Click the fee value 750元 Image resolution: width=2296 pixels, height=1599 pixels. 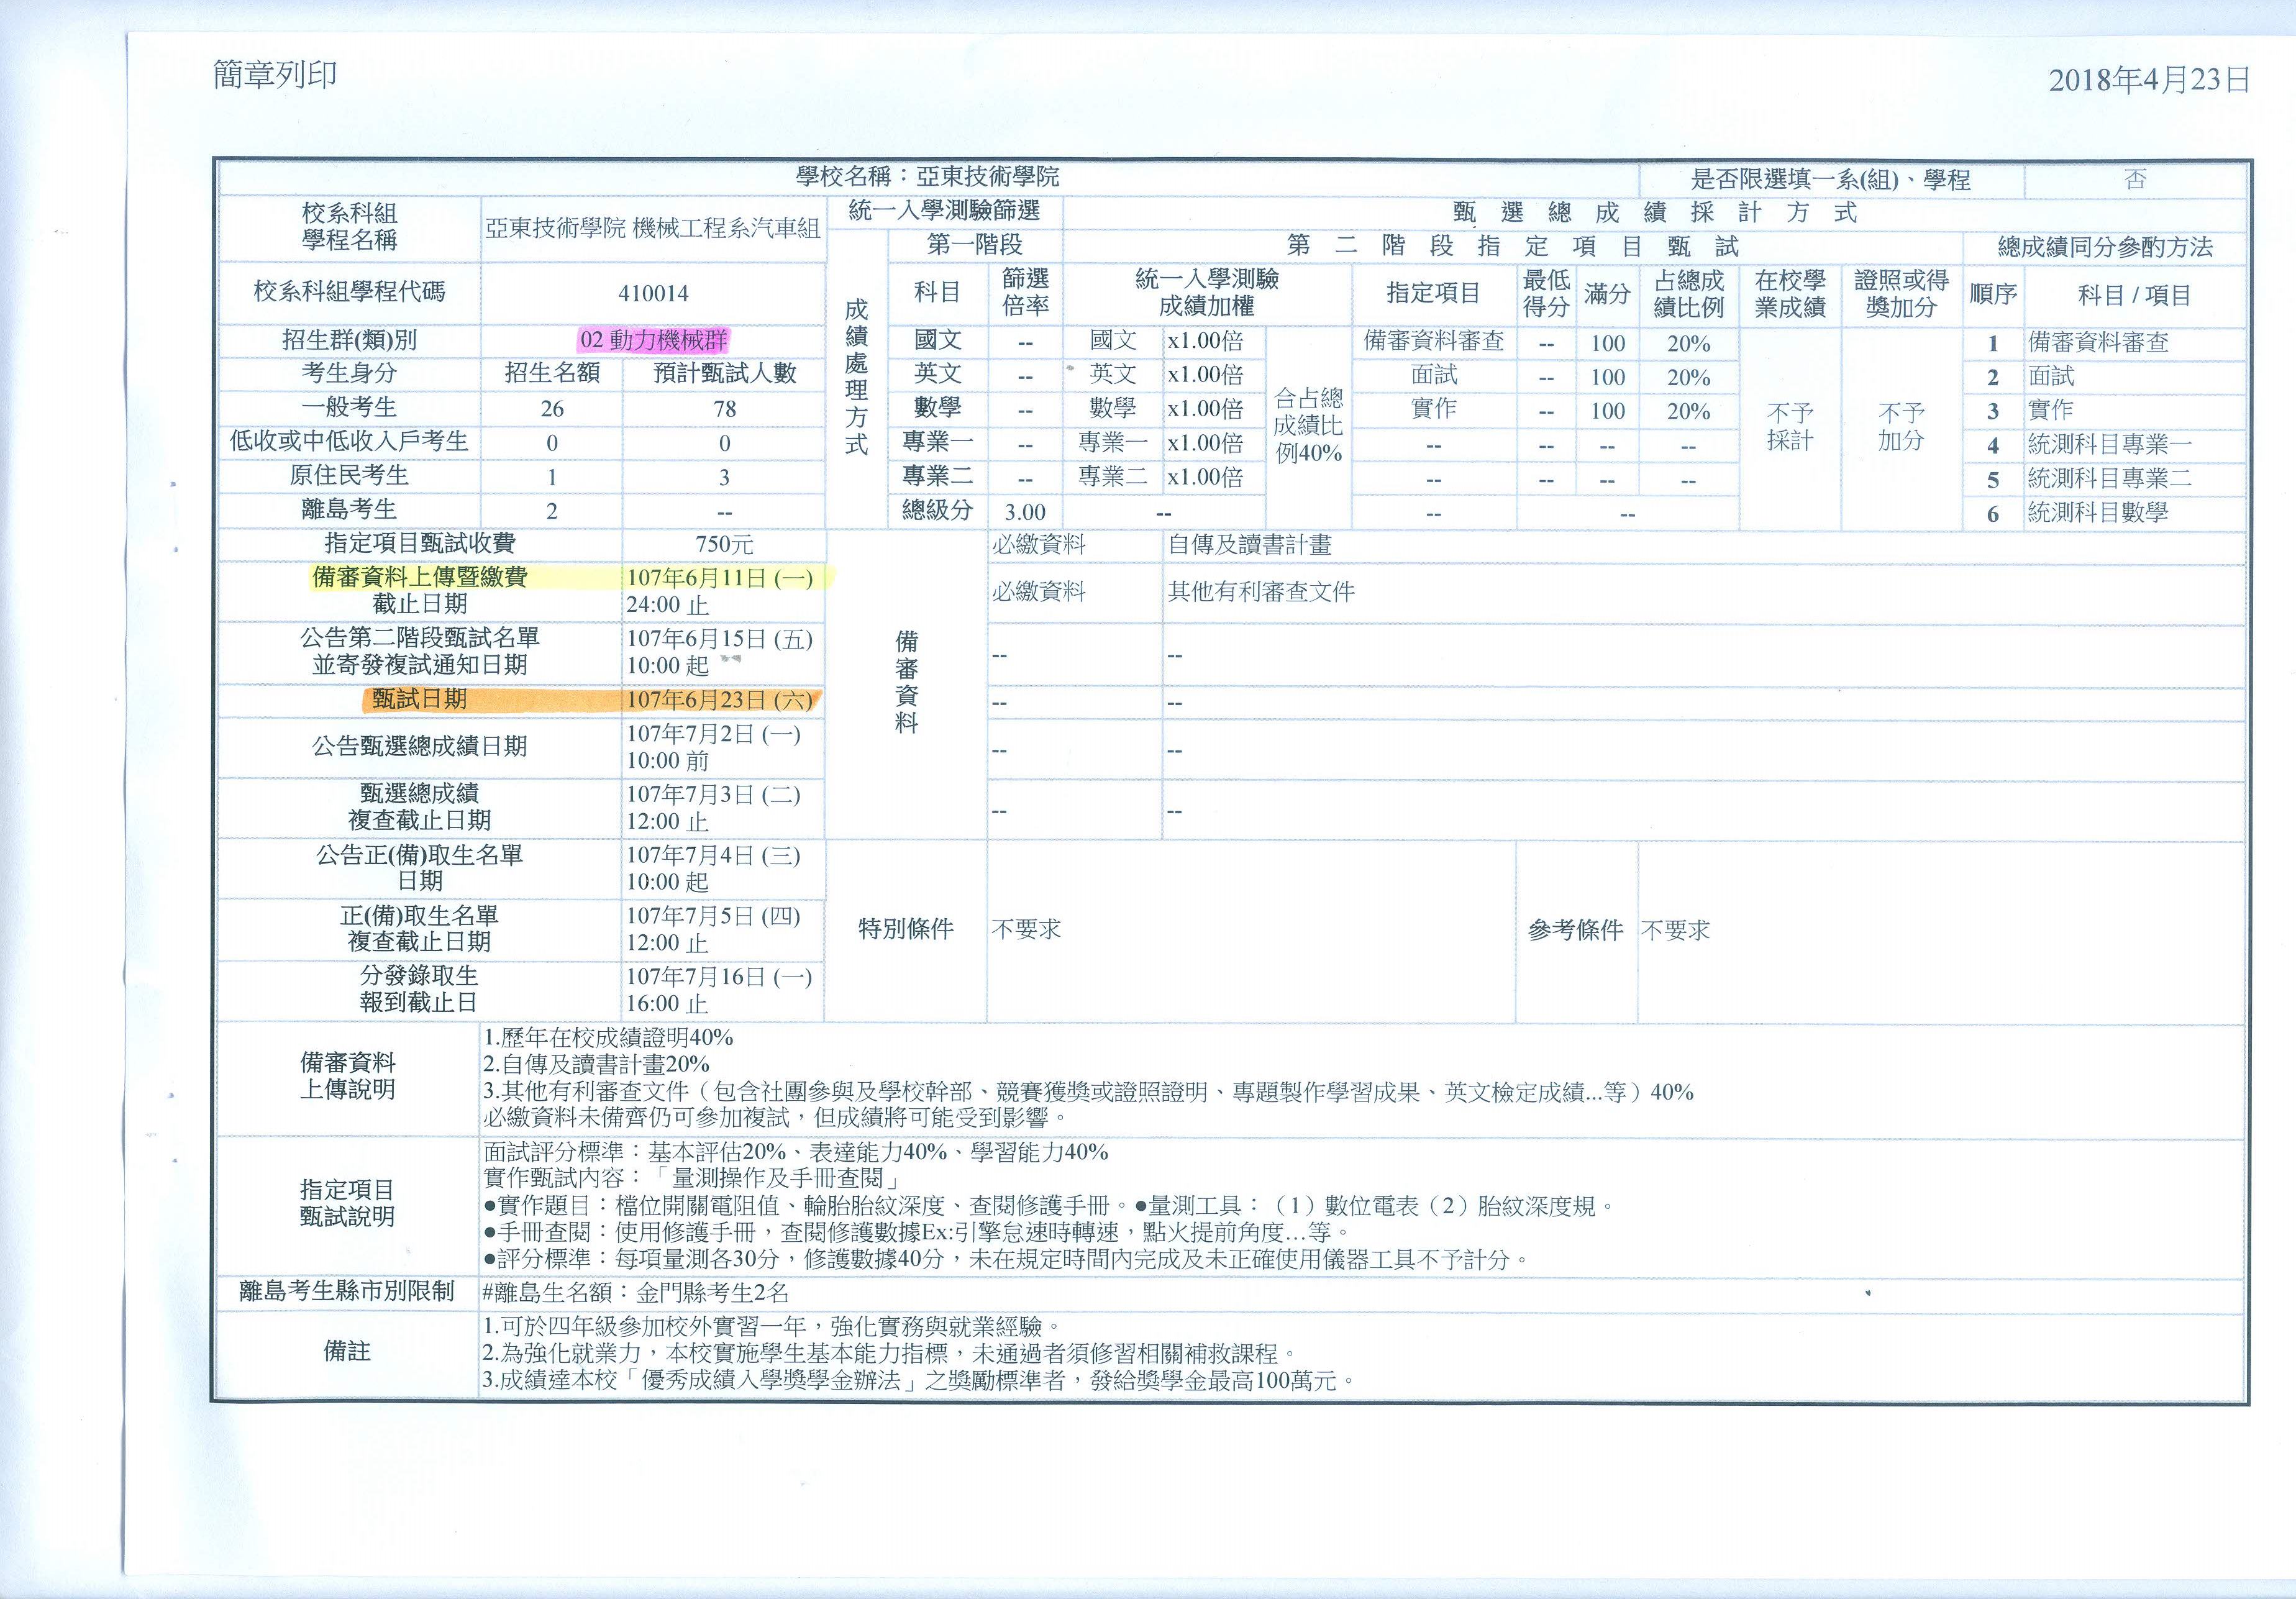click(x=724, y=544)
